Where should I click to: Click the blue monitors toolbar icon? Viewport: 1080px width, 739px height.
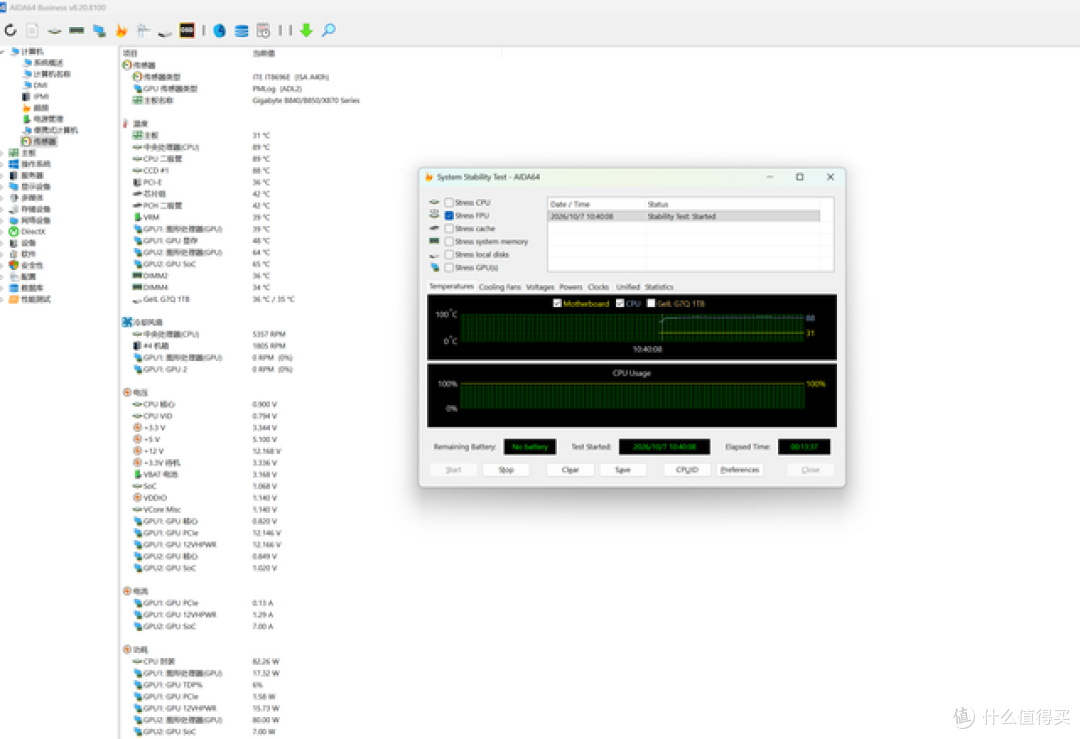coord(99,30)
